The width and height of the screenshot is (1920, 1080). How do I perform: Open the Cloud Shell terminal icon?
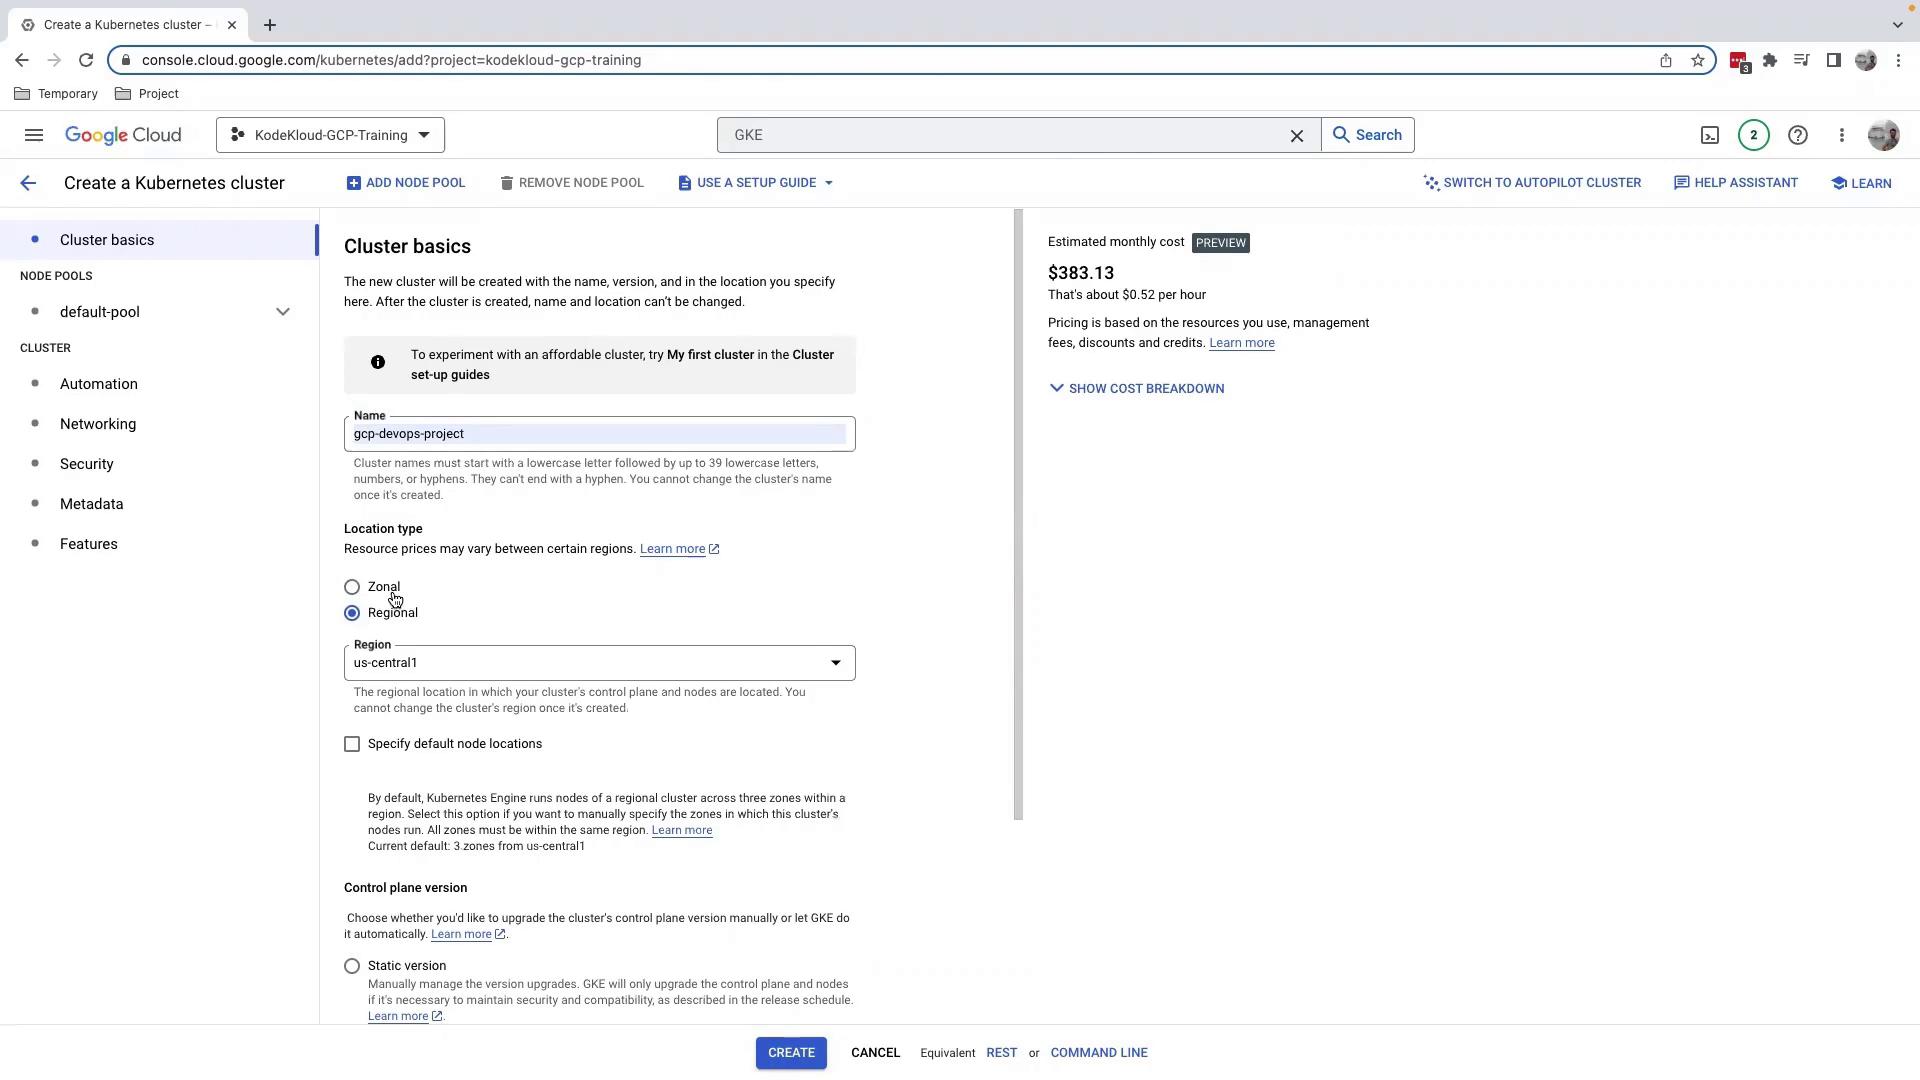pos(1710,135)
